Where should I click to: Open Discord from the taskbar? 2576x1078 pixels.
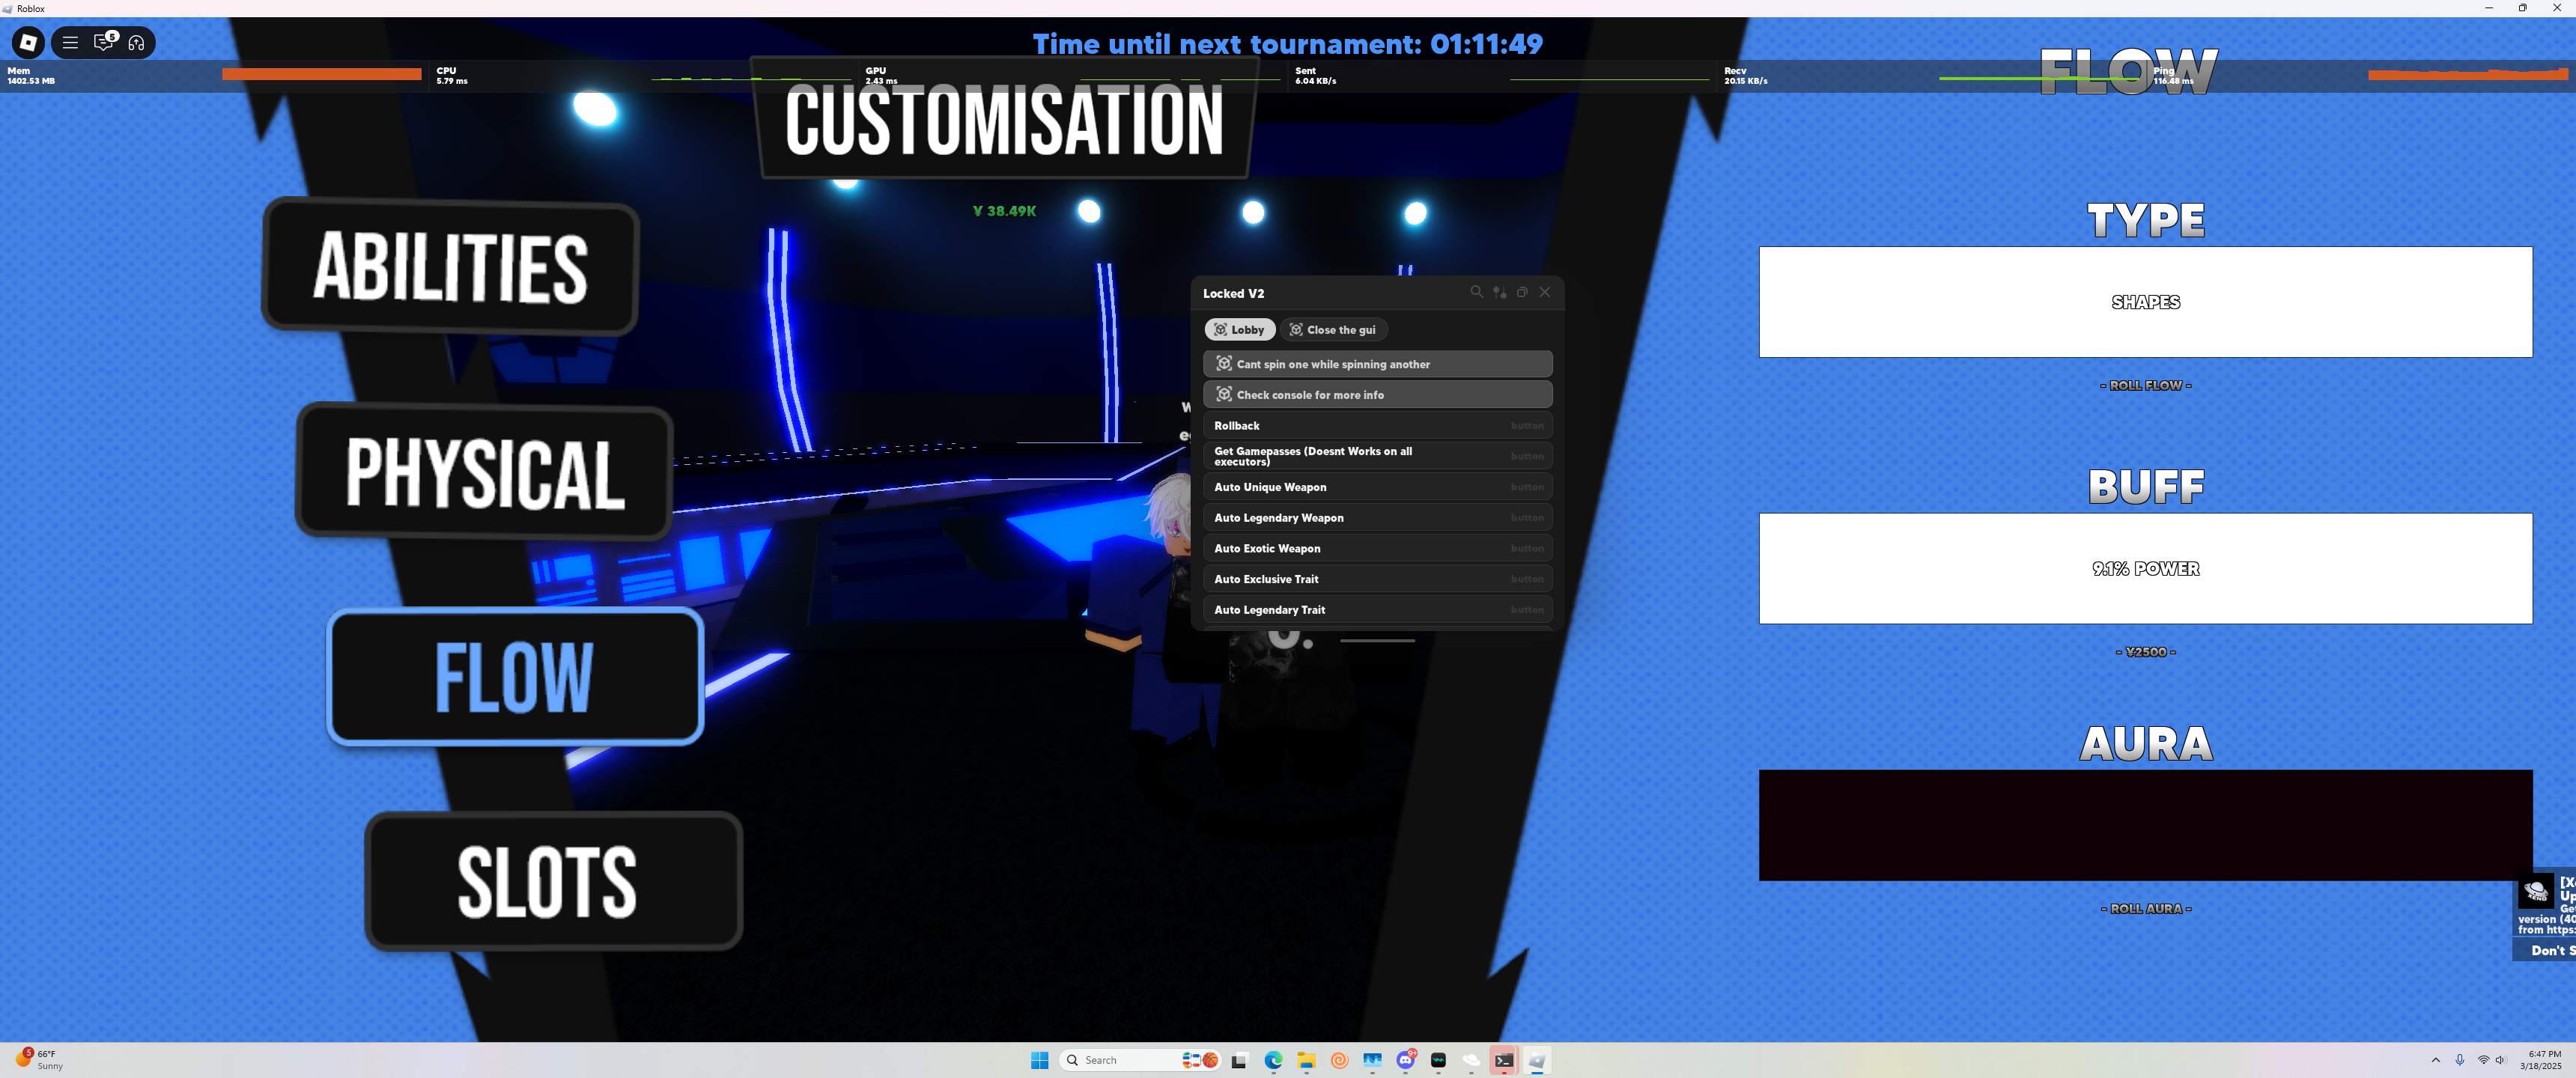(x=1405, y=1060)
